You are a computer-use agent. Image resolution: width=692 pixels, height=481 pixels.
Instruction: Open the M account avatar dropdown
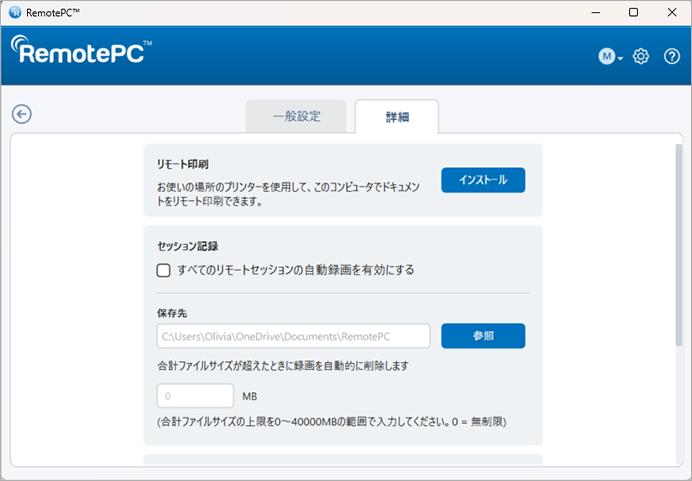tap(610, 56)
